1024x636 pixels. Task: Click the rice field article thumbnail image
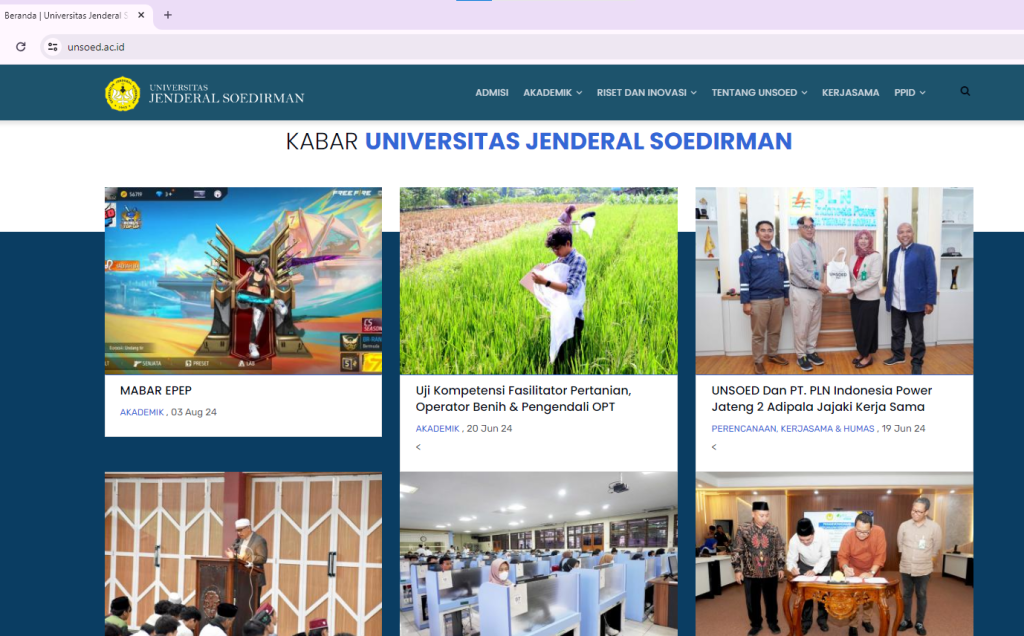(x=538, y=280)
